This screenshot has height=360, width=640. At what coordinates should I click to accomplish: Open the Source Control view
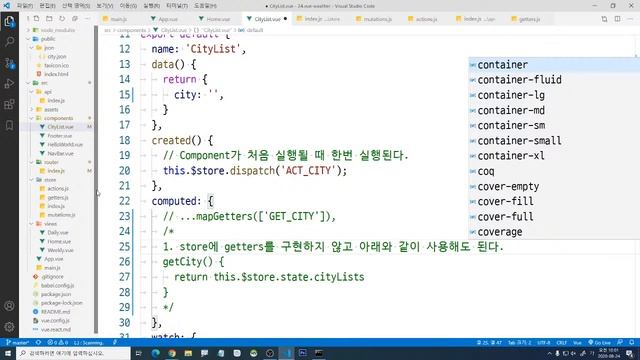9,63
